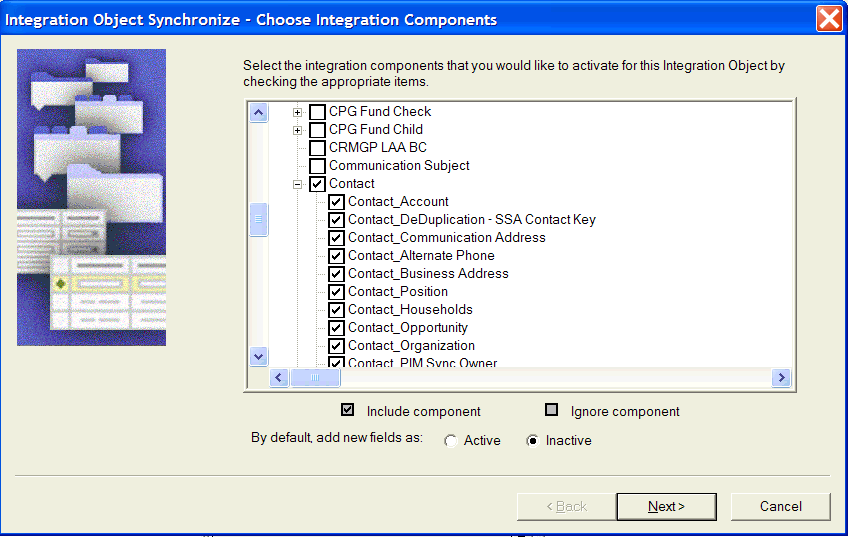Click the vertical scrollbar thumb
Viewport: 848px width, 537px height.
(x=259, y=219)
